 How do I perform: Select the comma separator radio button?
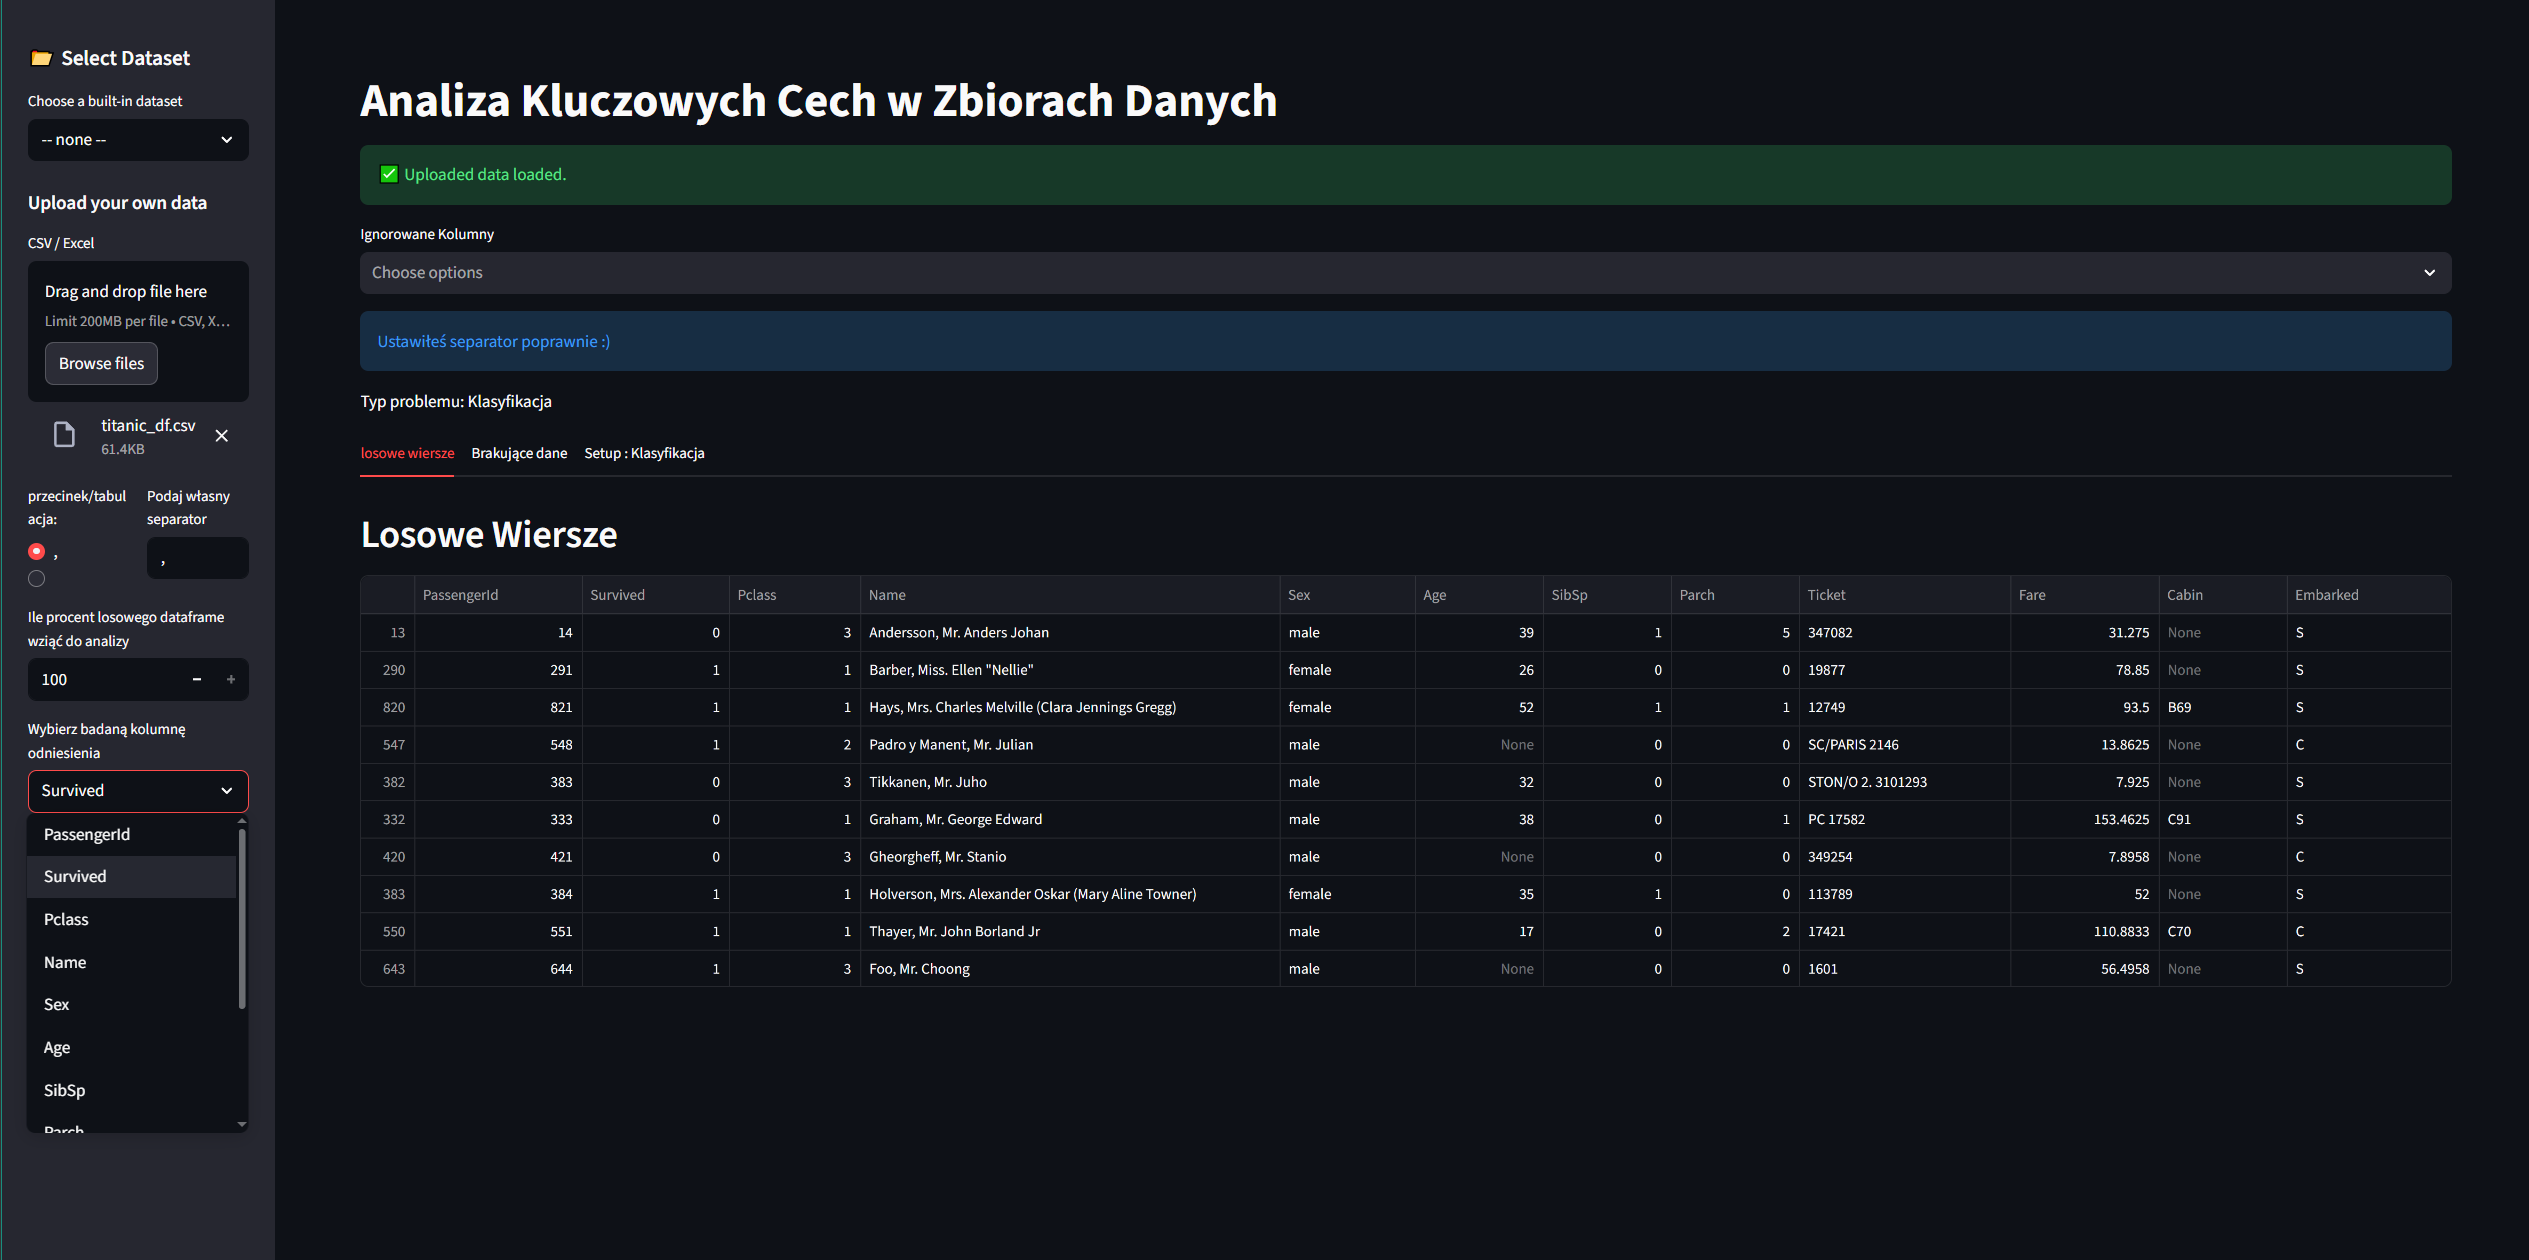click(37, 552)
